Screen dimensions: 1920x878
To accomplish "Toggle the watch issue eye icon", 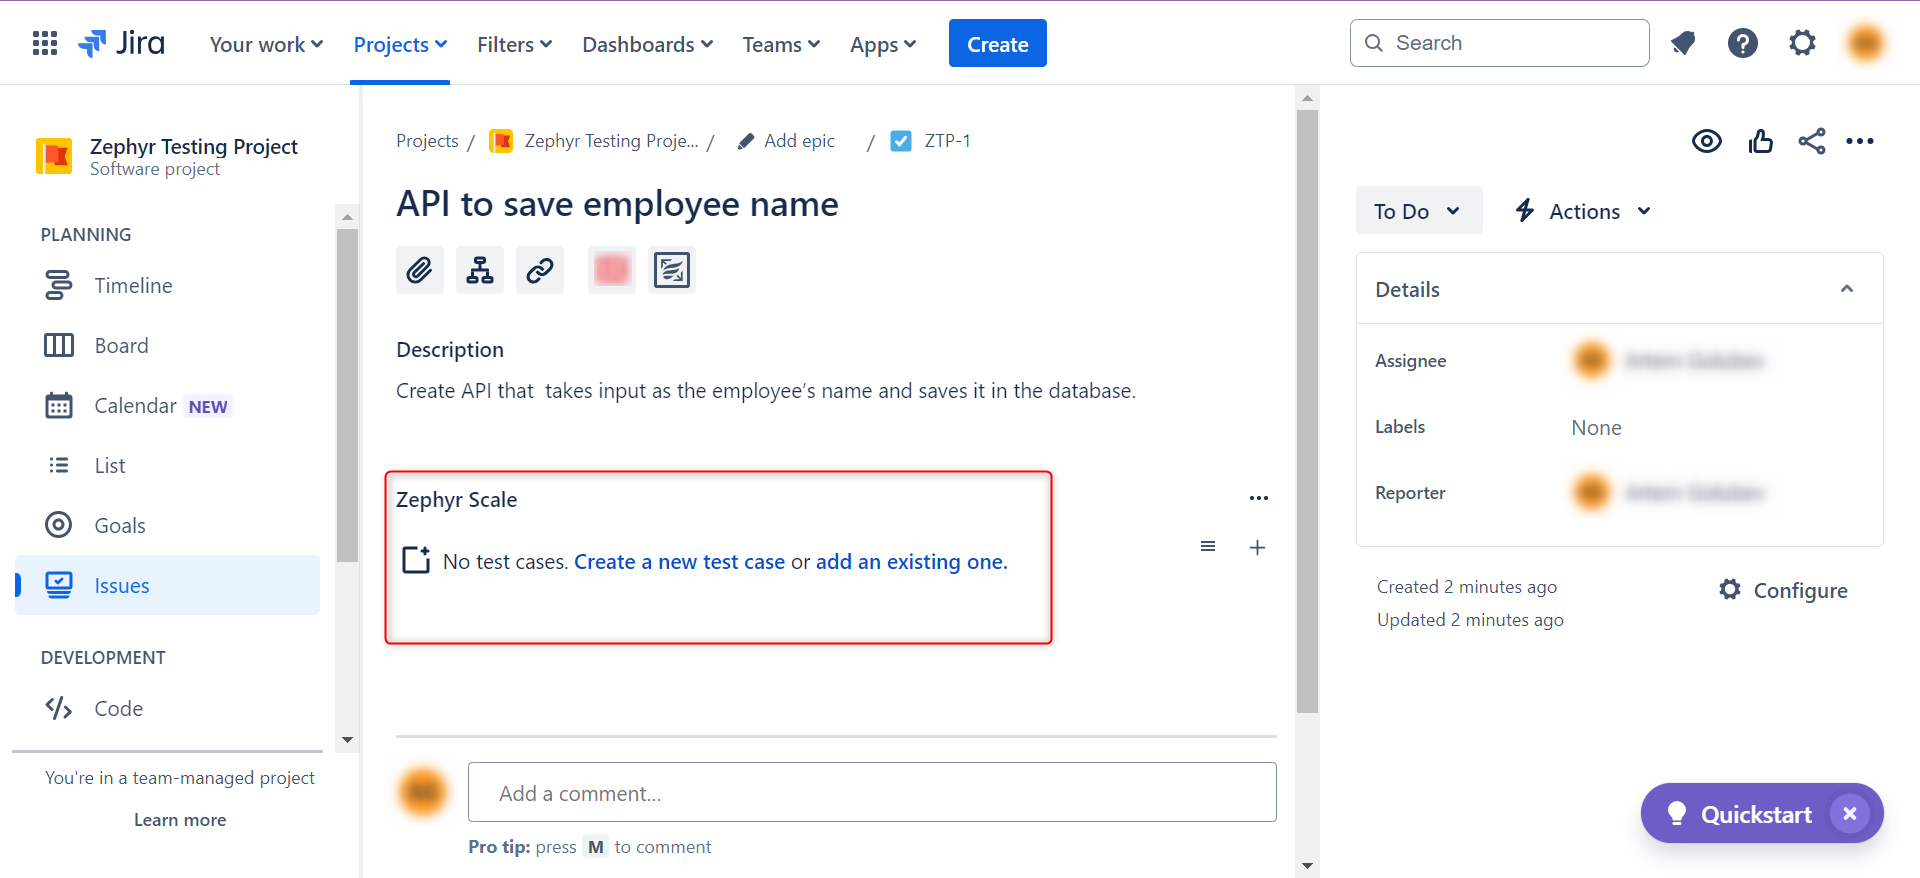I will [x=1707, y=141].
